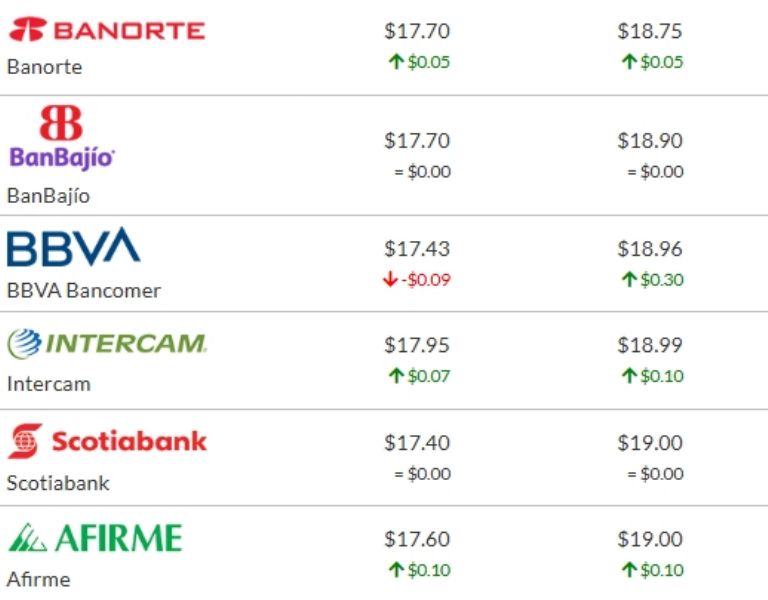Click the red down arrow for BBVA
Viewport: 768px width, 600px height.
point(390,280)
